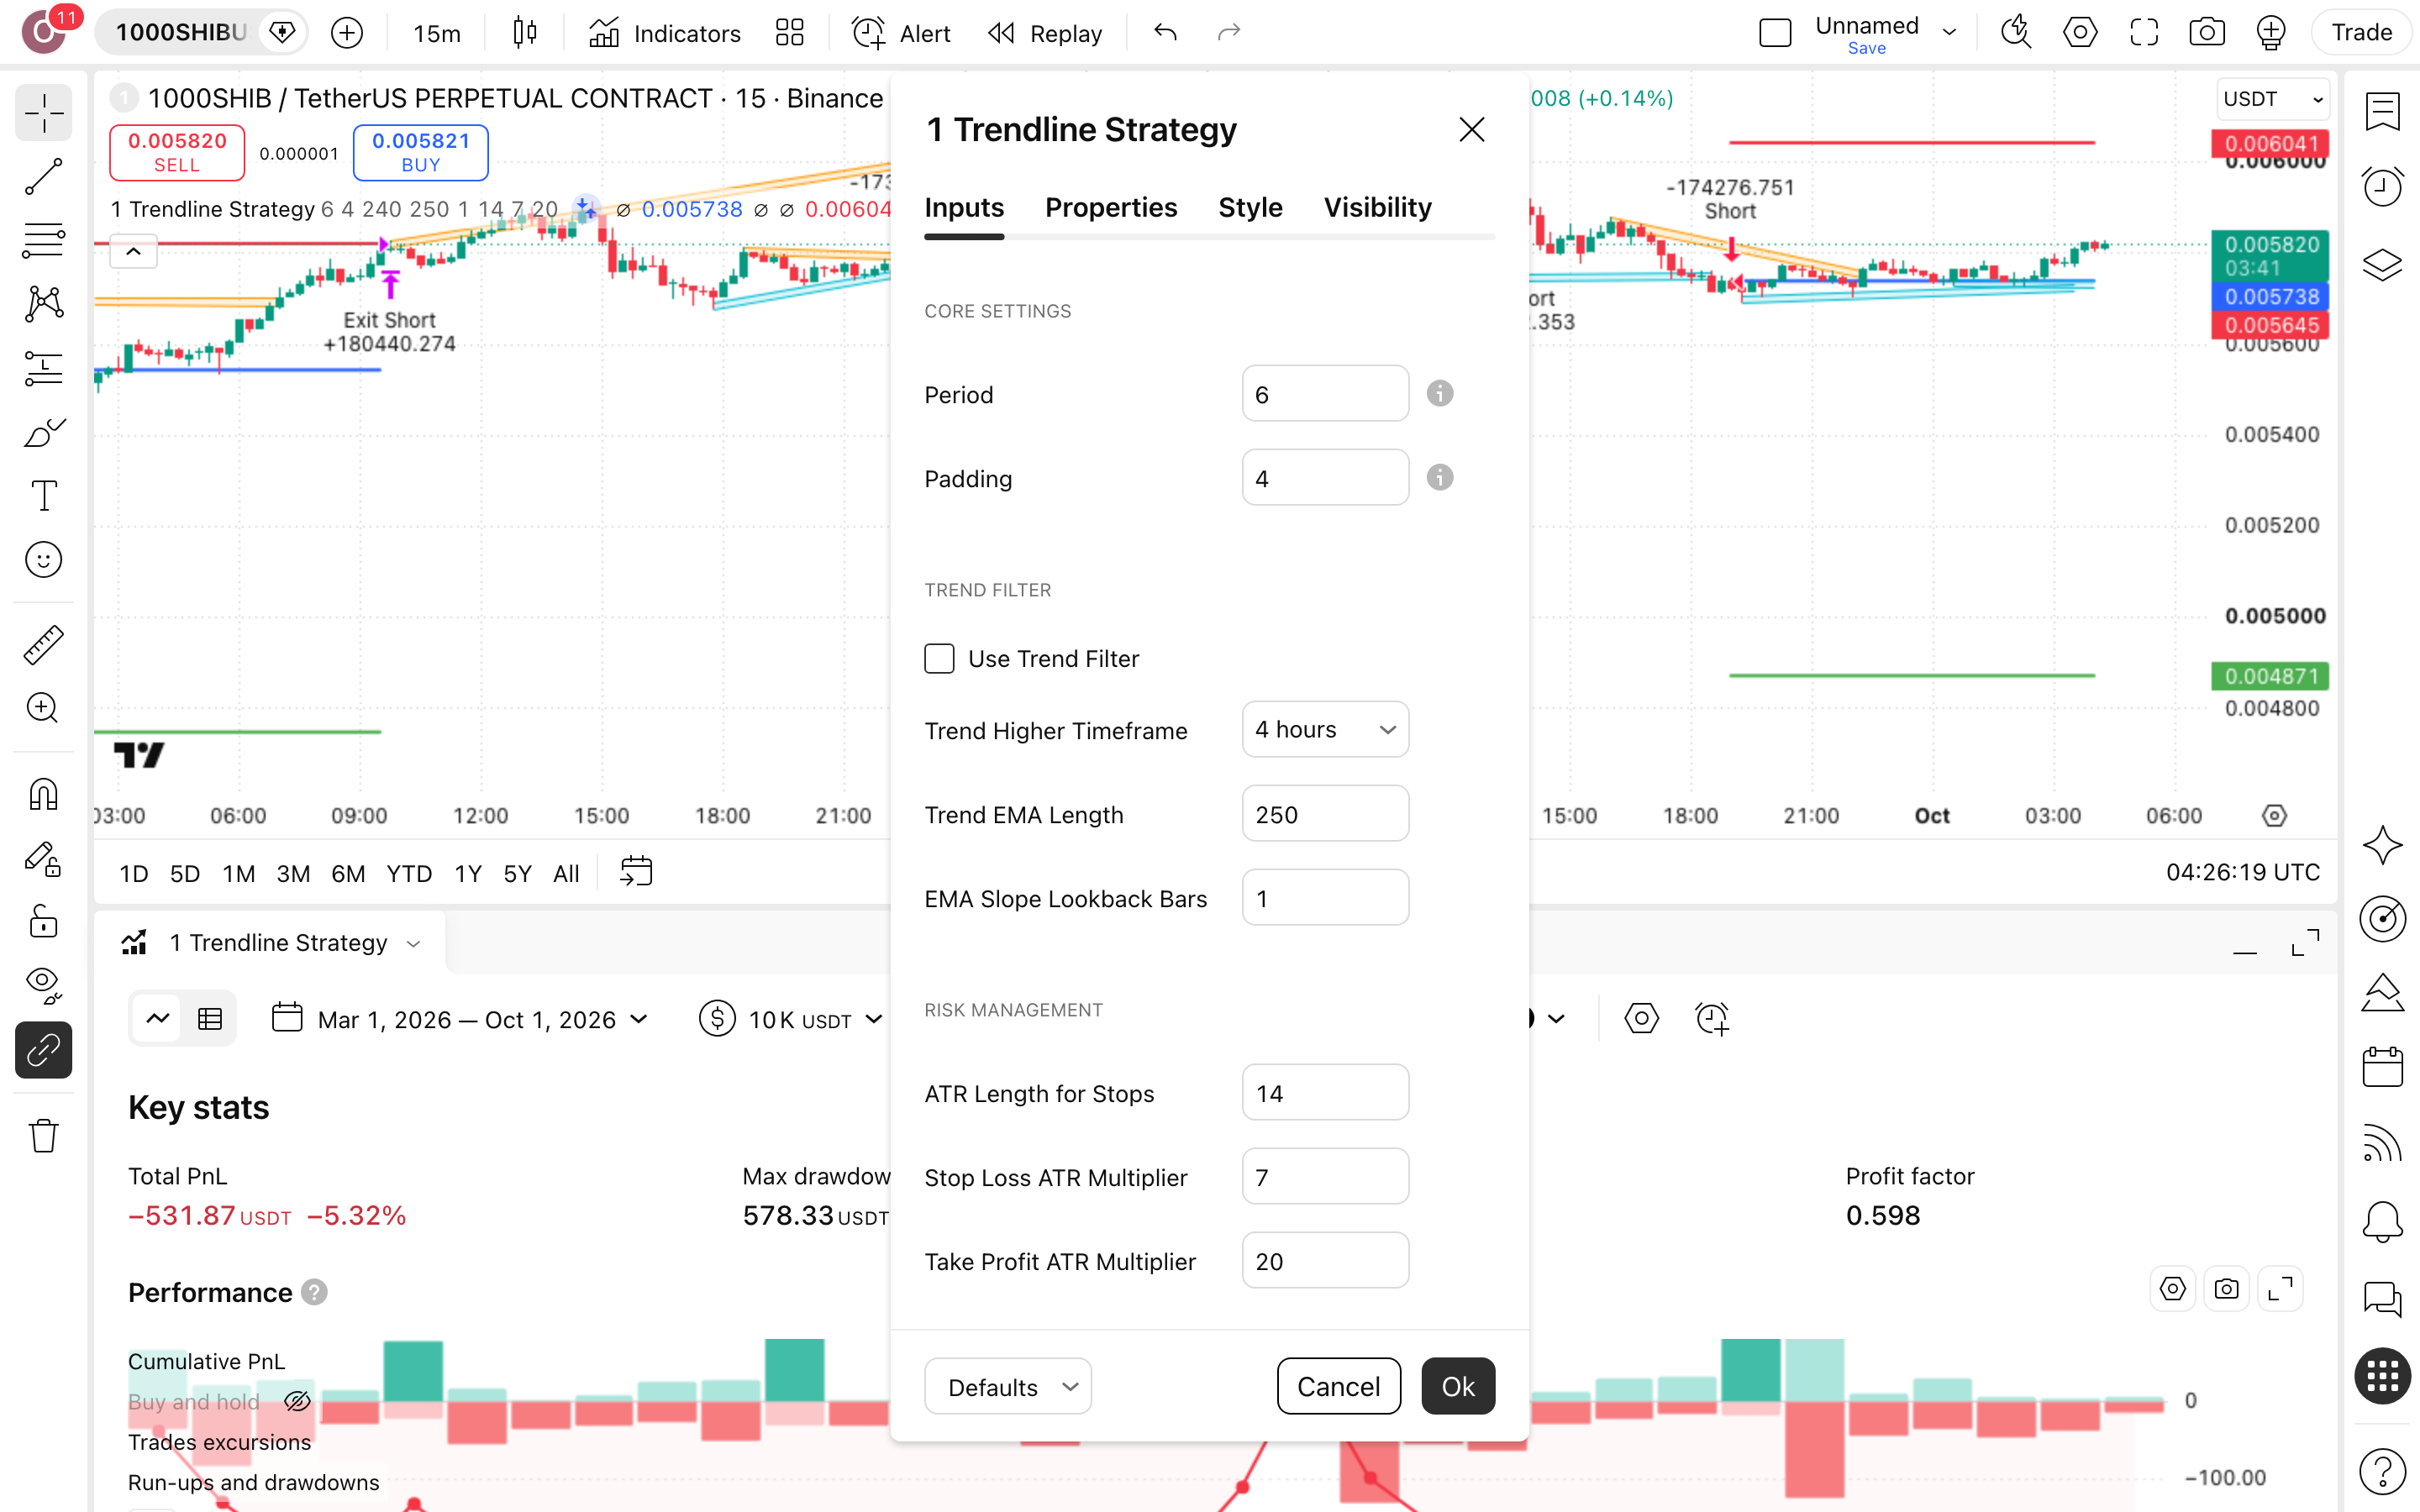Open the emoji and stickers tool

tap(43, 559)
